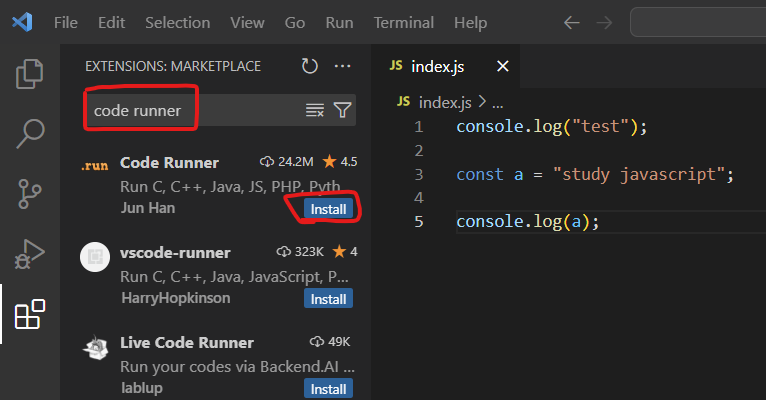Open the Explorer view in activity bar
Image resolution: width=766 pixels, height=400 pixels.
30,74
